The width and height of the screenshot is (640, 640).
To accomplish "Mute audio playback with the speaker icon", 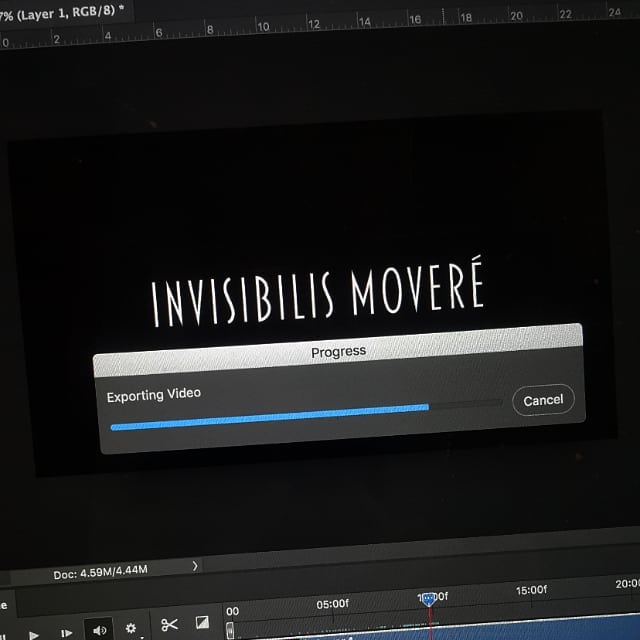I will pyautogui.click(x=99, y=630).
